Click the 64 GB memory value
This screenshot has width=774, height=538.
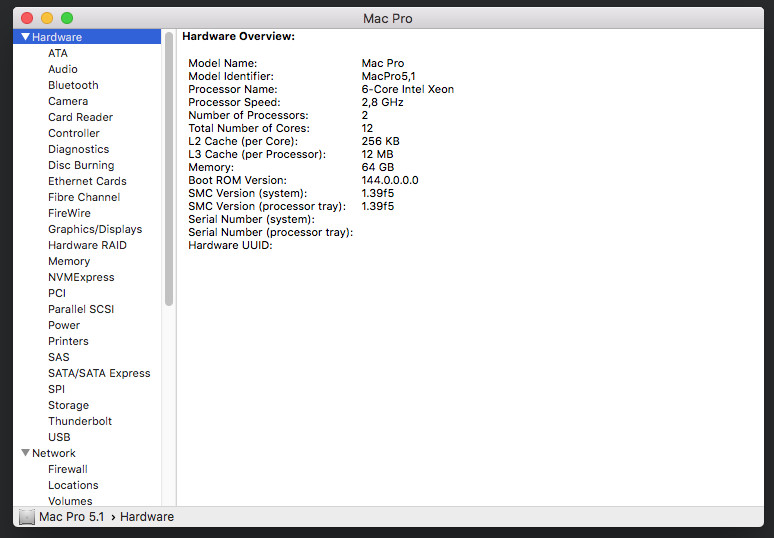[x=378, y=167]
